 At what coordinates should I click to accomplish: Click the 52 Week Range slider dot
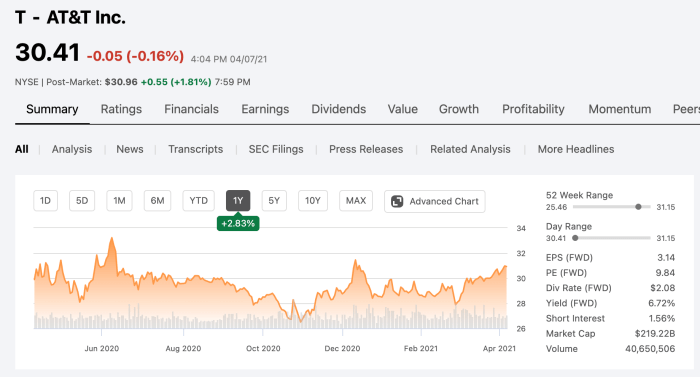pos(638,207)
